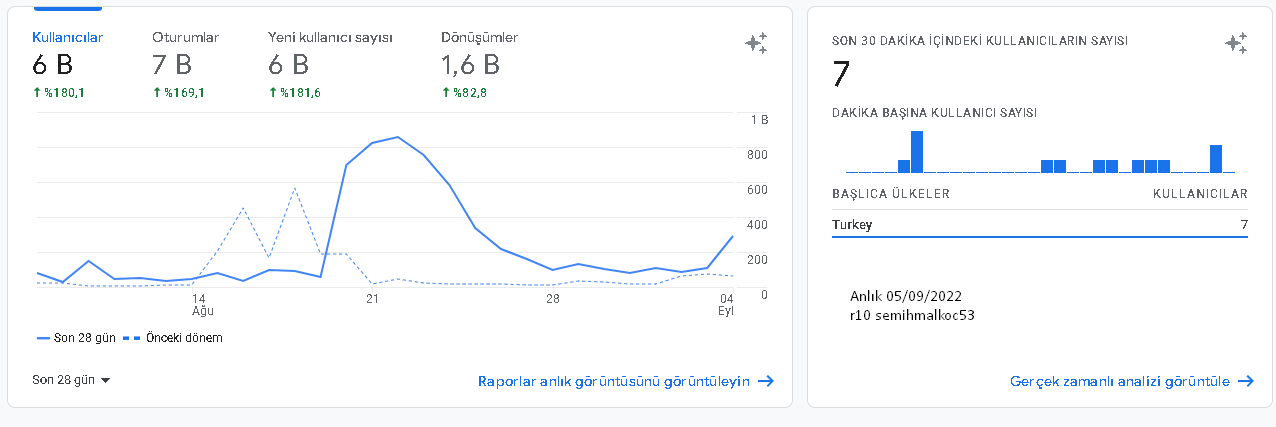The image size is (1276, 427).
Task: Click the chart peak near 21 Ağu
Action: (x=397, y=137)
